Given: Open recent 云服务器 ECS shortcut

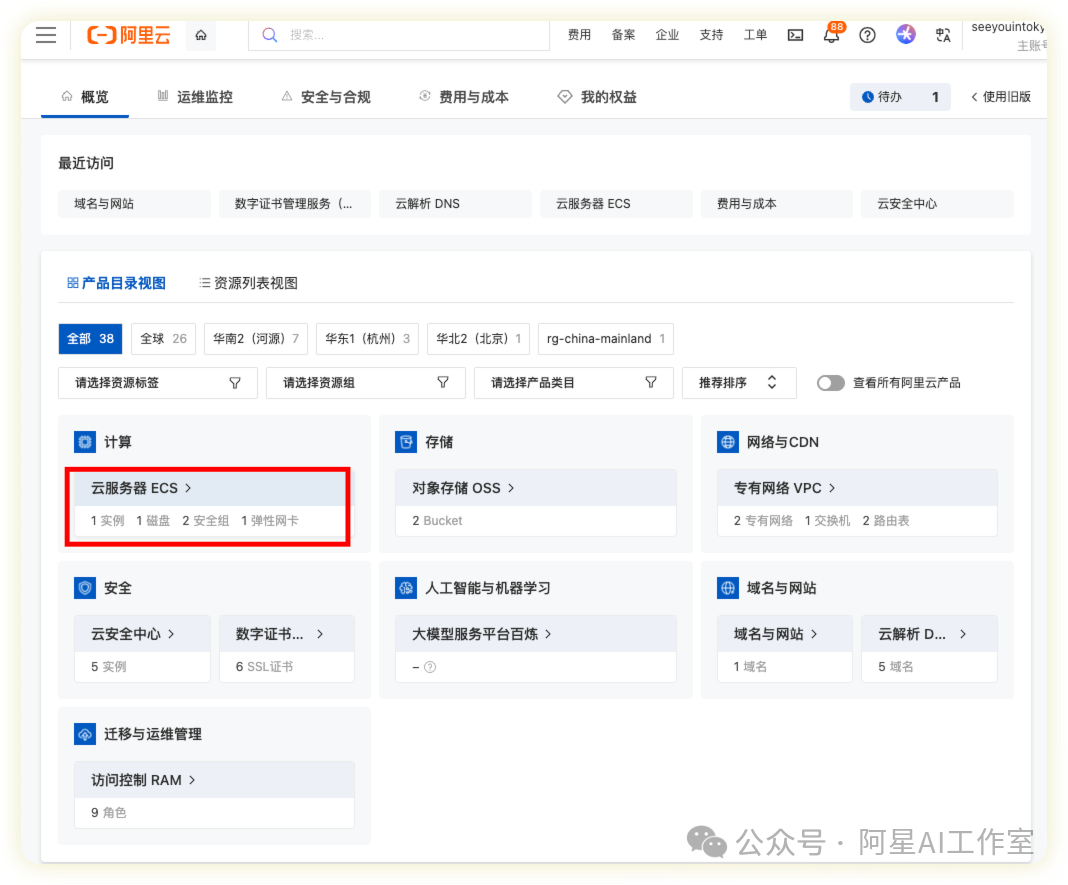Looking at the screenshot, I should click(616, 204).
